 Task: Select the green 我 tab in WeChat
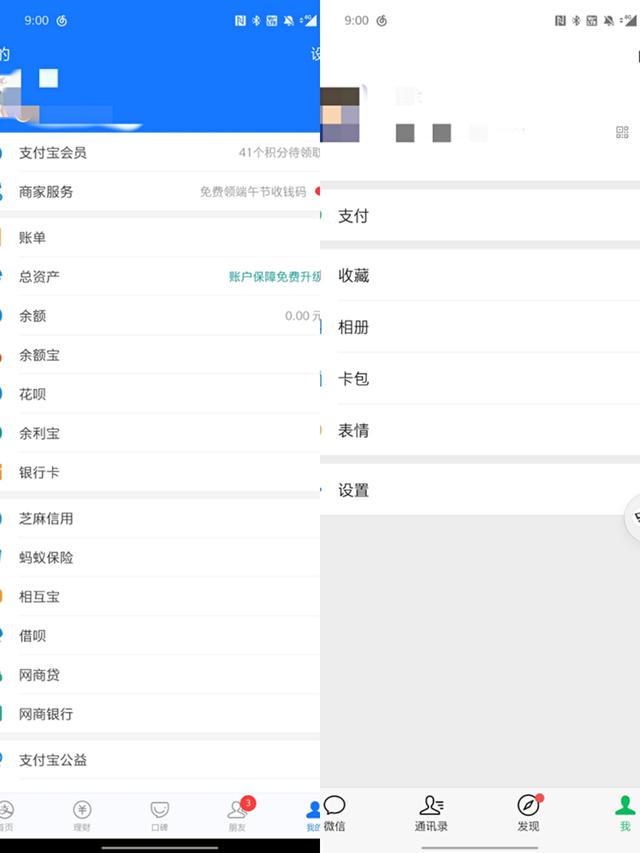pos(625,813)
